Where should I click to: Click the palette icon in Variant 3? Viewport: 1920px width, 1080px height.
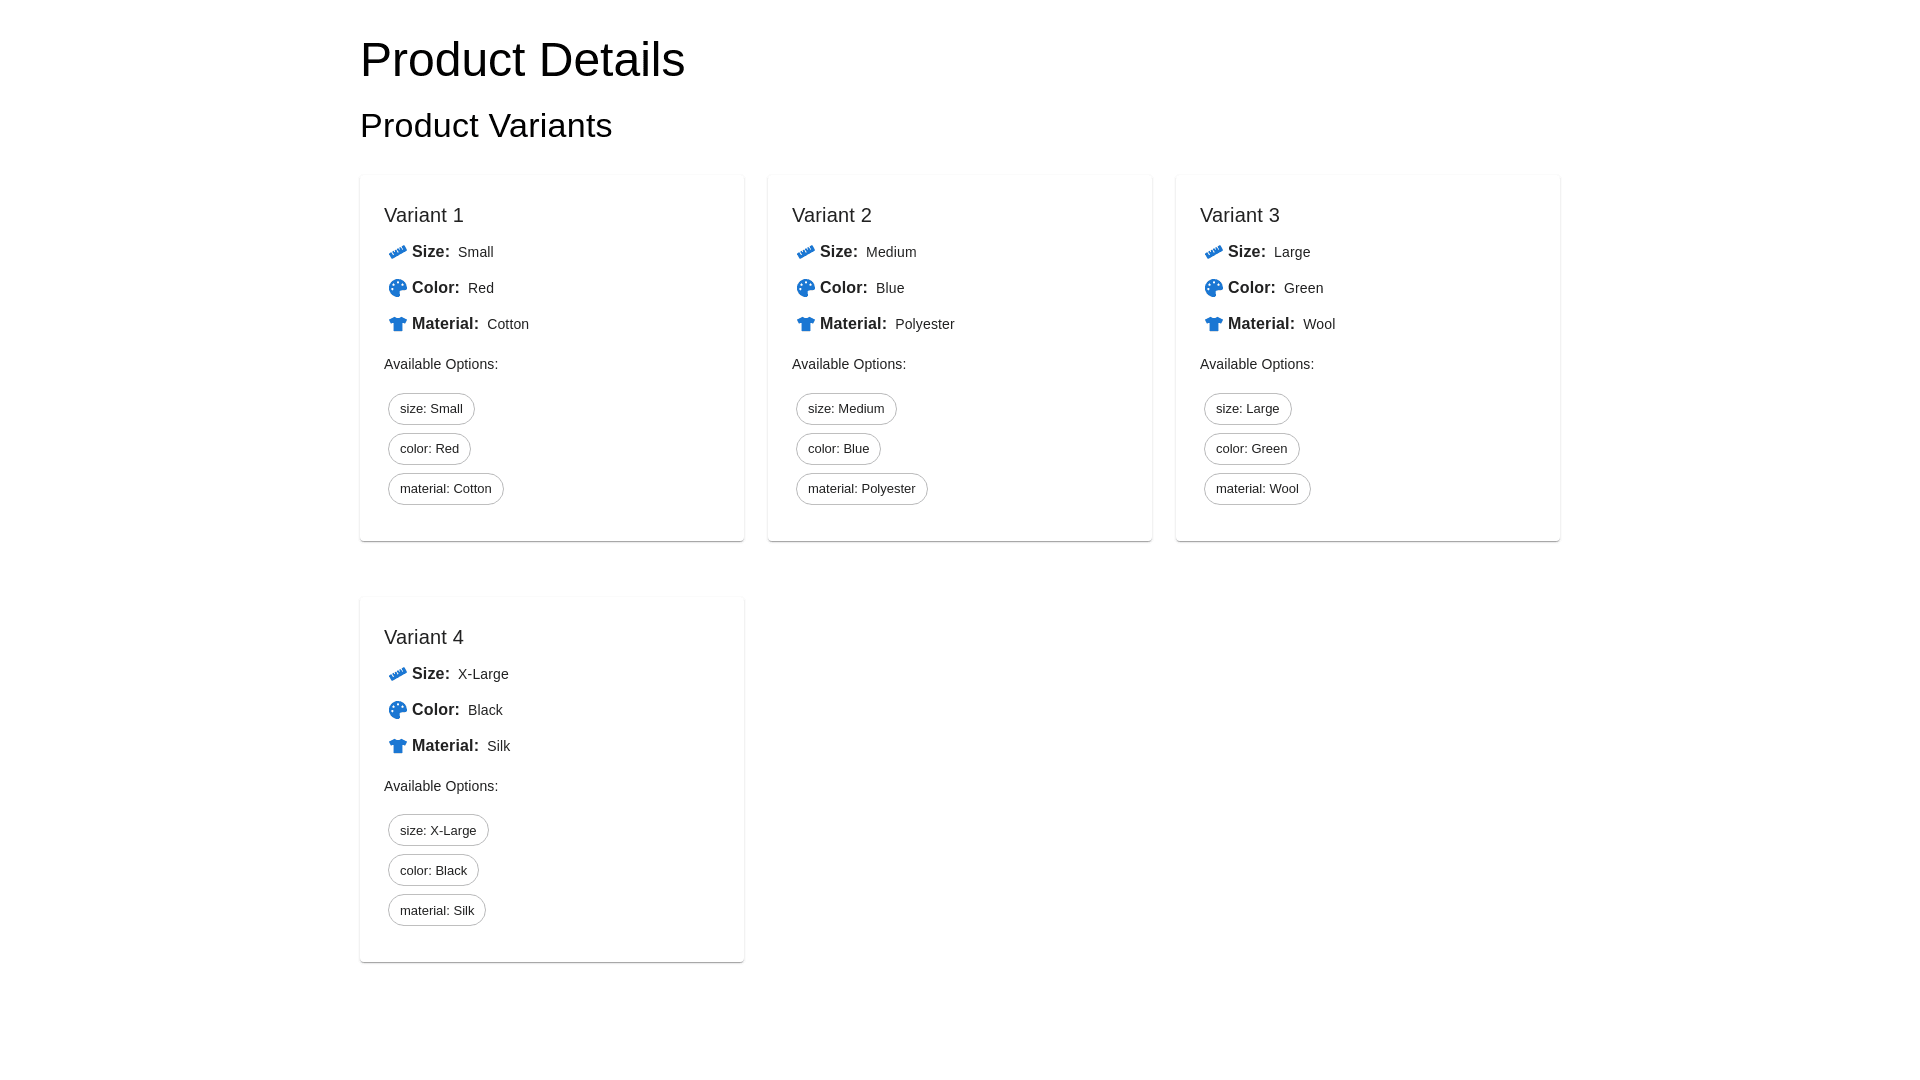pyautogui.click(x=1214, y=288)
